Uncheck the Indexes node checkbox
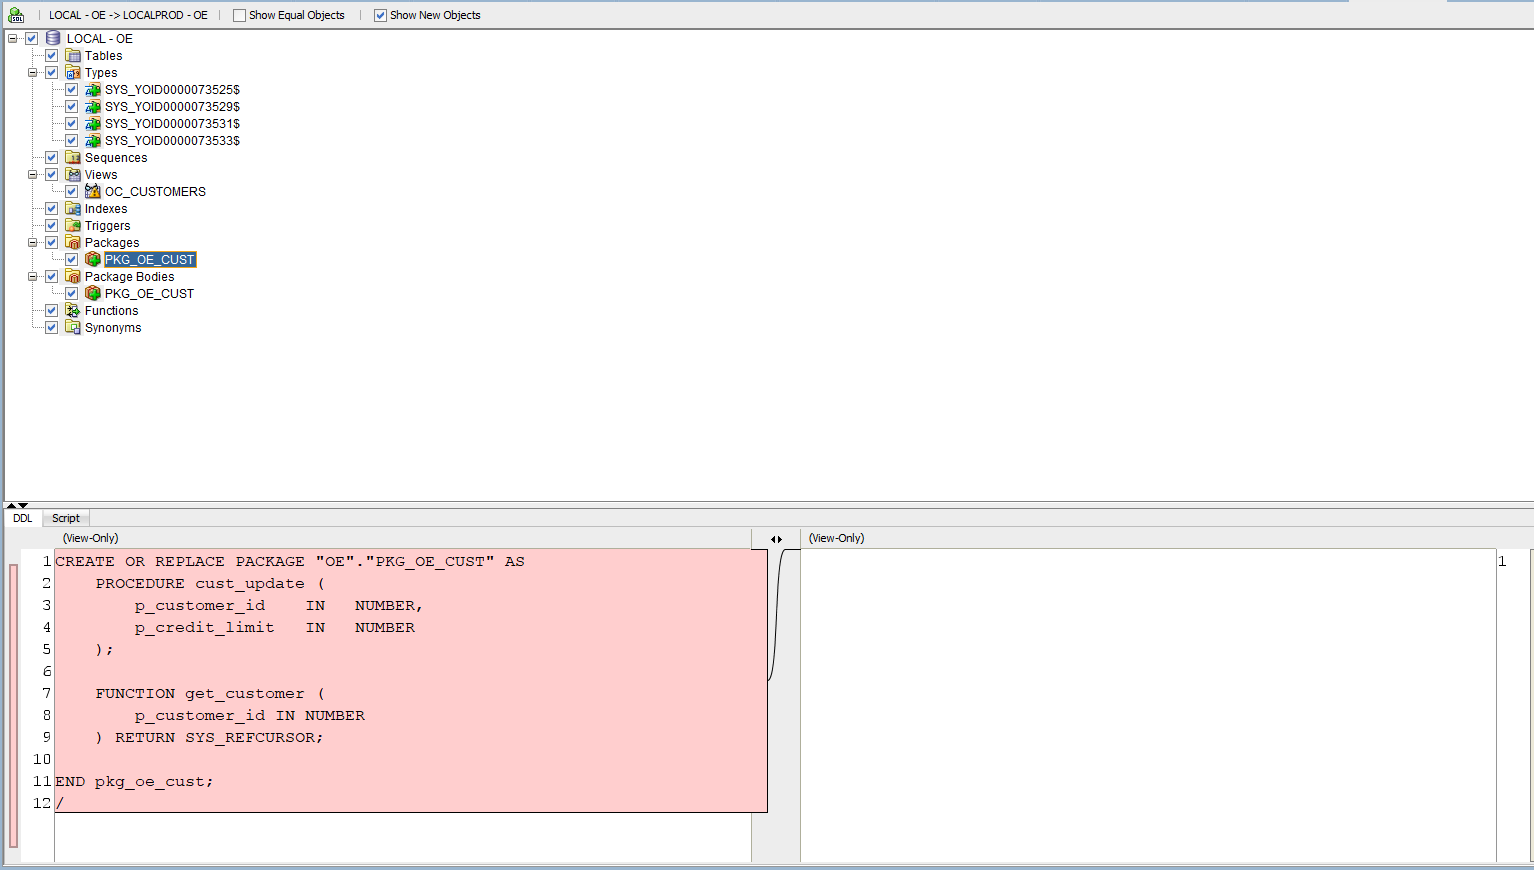Screen dimensions: 1534x870 point(52,208)
